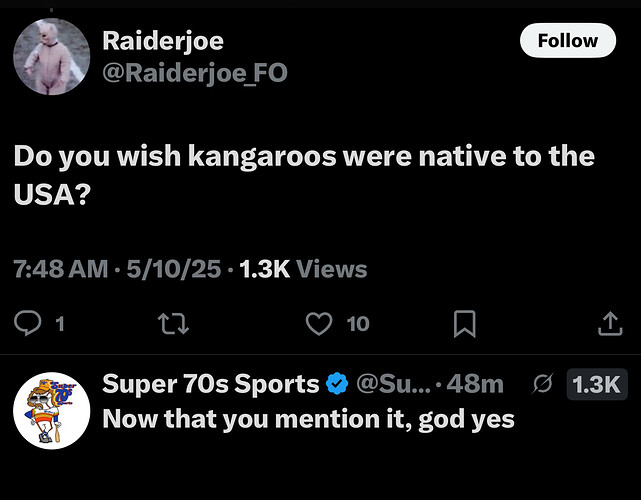Repost the kangaroo tweet via retweet icon
This screenshot has height=500, width=641.
tap(173, 323)
